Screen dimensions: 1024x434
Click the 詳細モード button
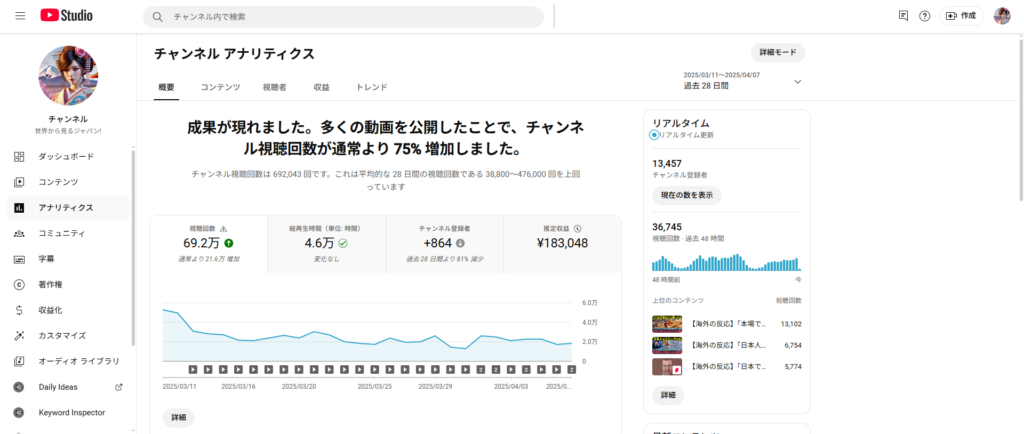pyautogui.click(x=777, y=53)
